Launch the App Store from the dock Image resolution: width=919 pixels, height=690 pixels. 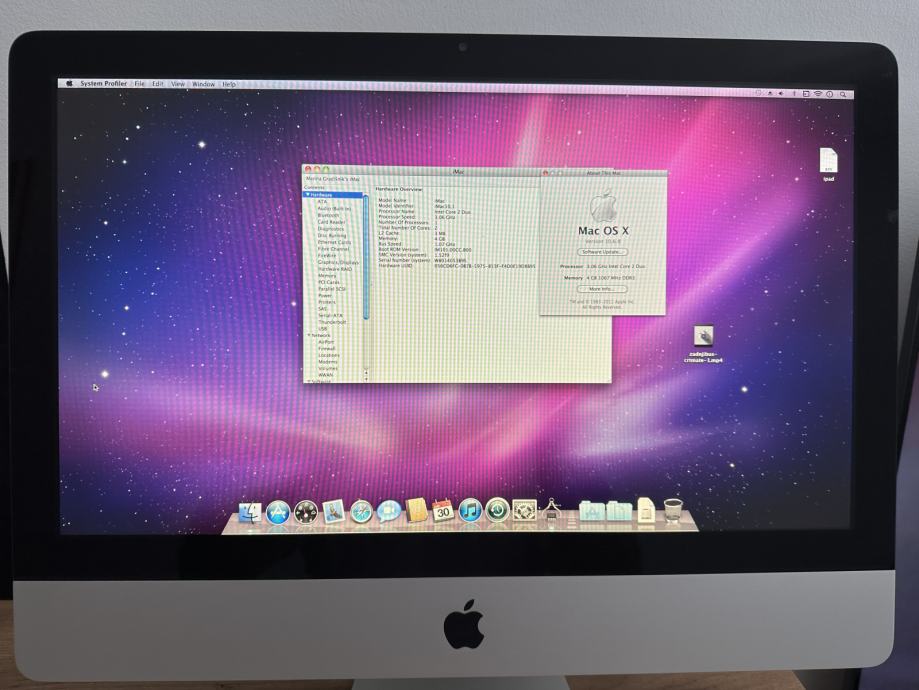click(x=278, y=512)
